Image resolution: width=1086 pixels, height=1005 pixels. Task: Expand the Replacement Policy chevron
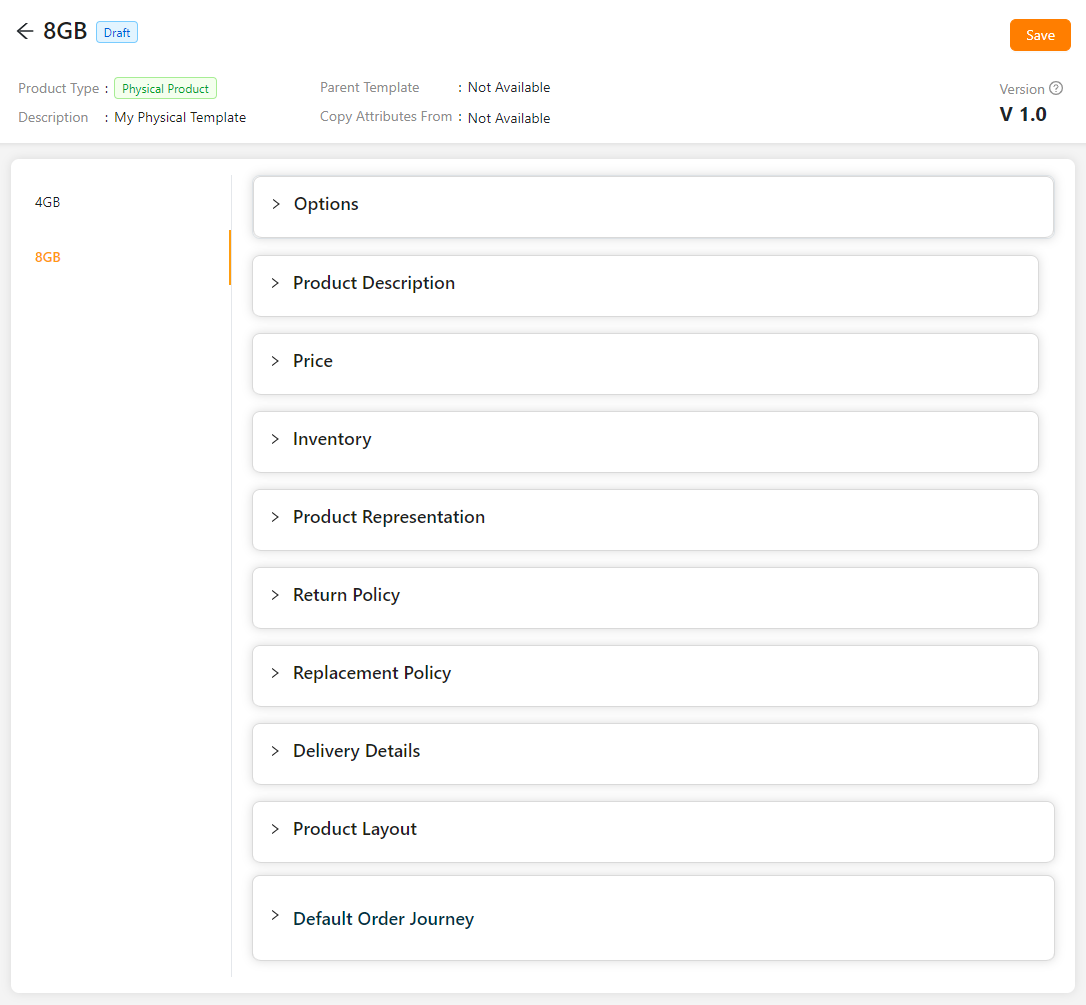pos(275,673)
